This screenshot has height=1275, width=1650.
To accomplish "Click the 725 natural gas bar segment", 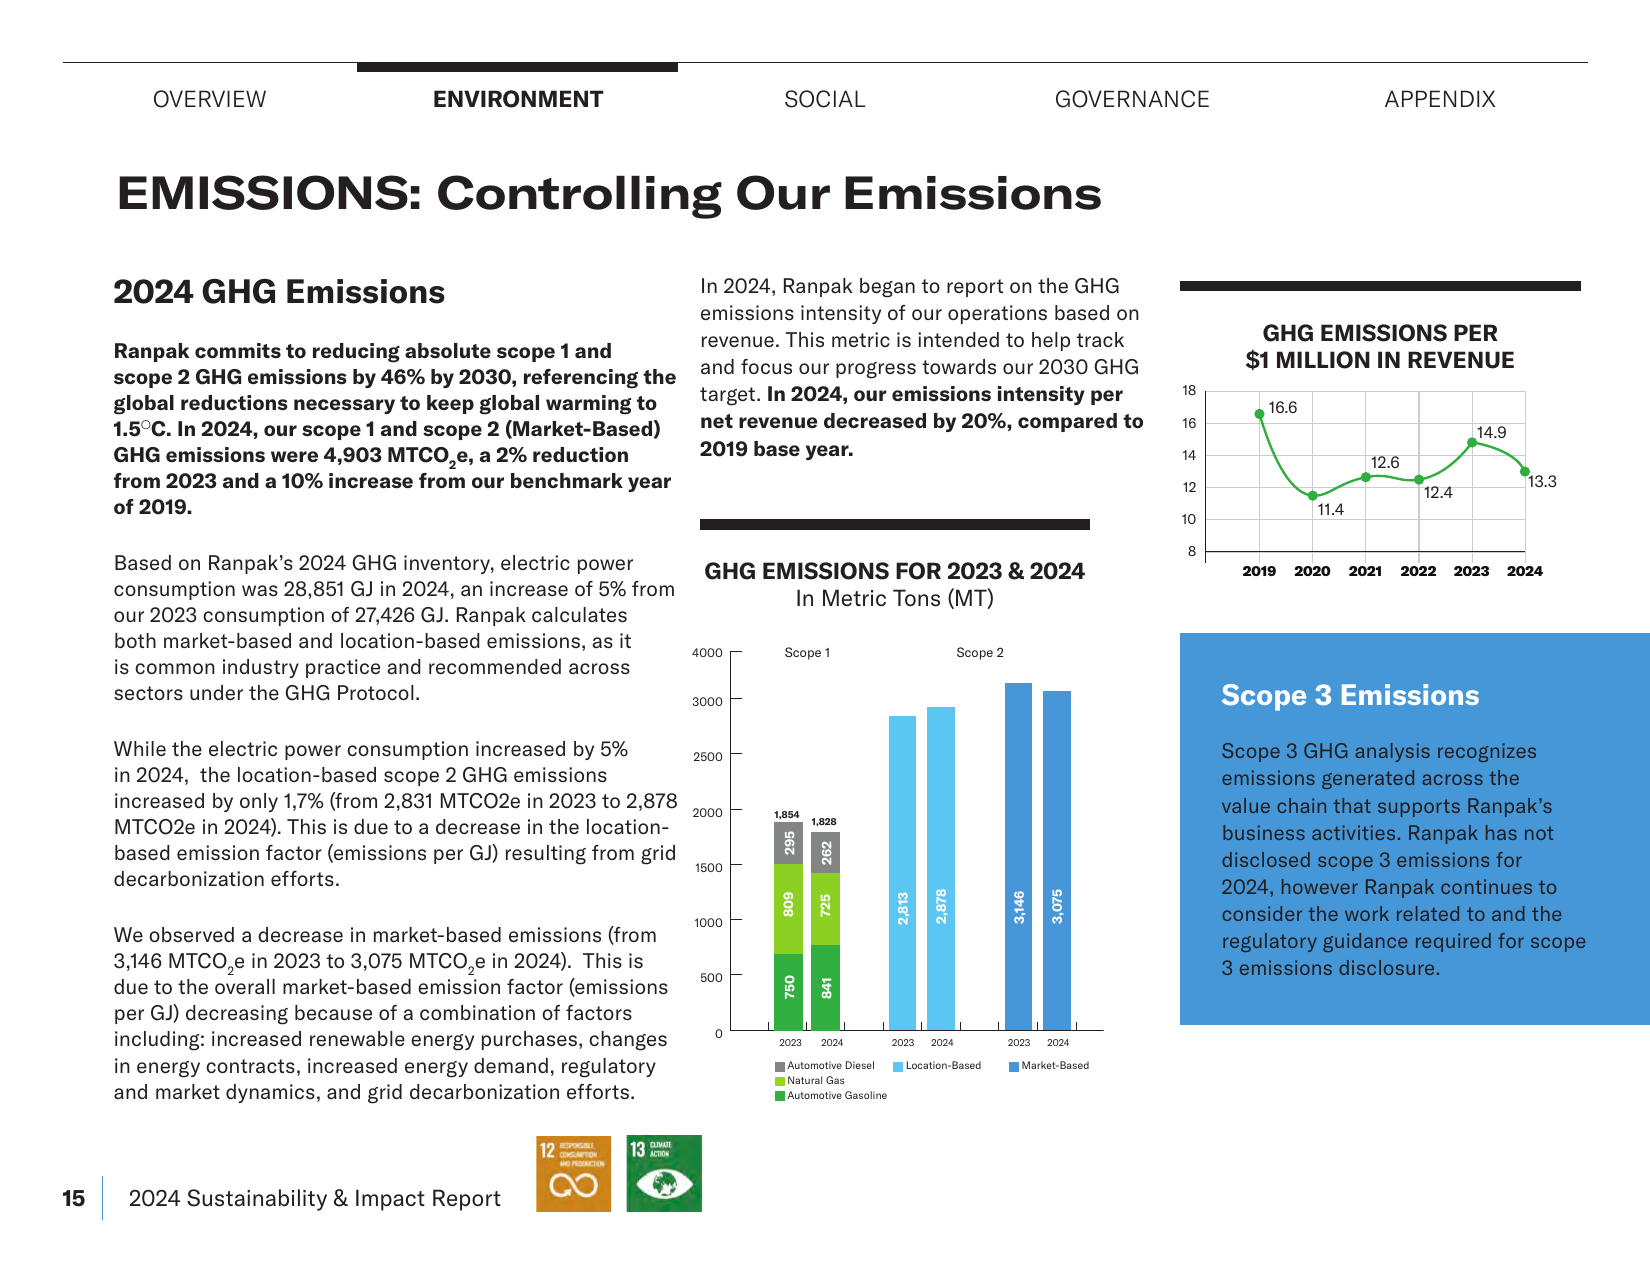I will (x=826, y=909).
